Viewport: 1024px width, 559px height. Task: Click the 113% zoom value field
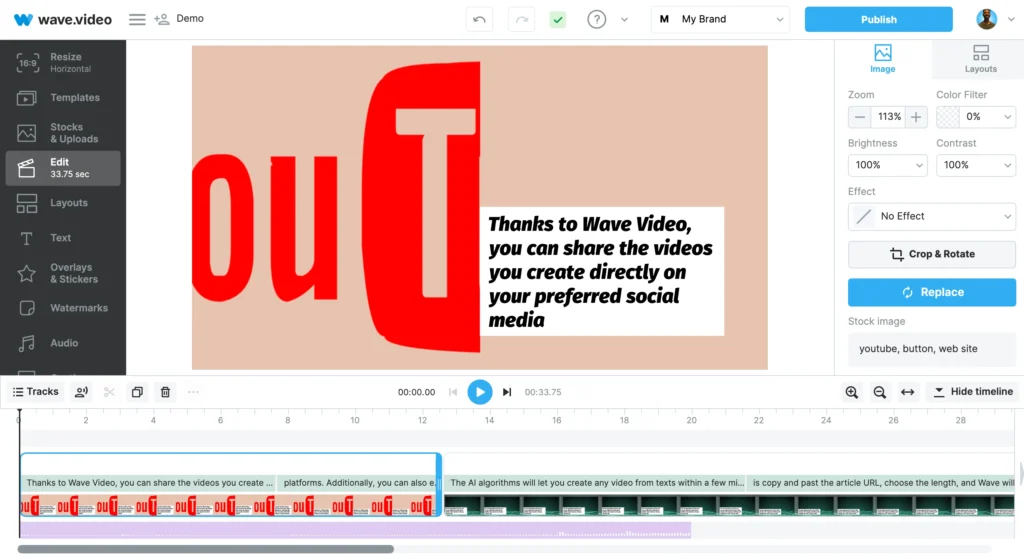[x=889, y=117]
